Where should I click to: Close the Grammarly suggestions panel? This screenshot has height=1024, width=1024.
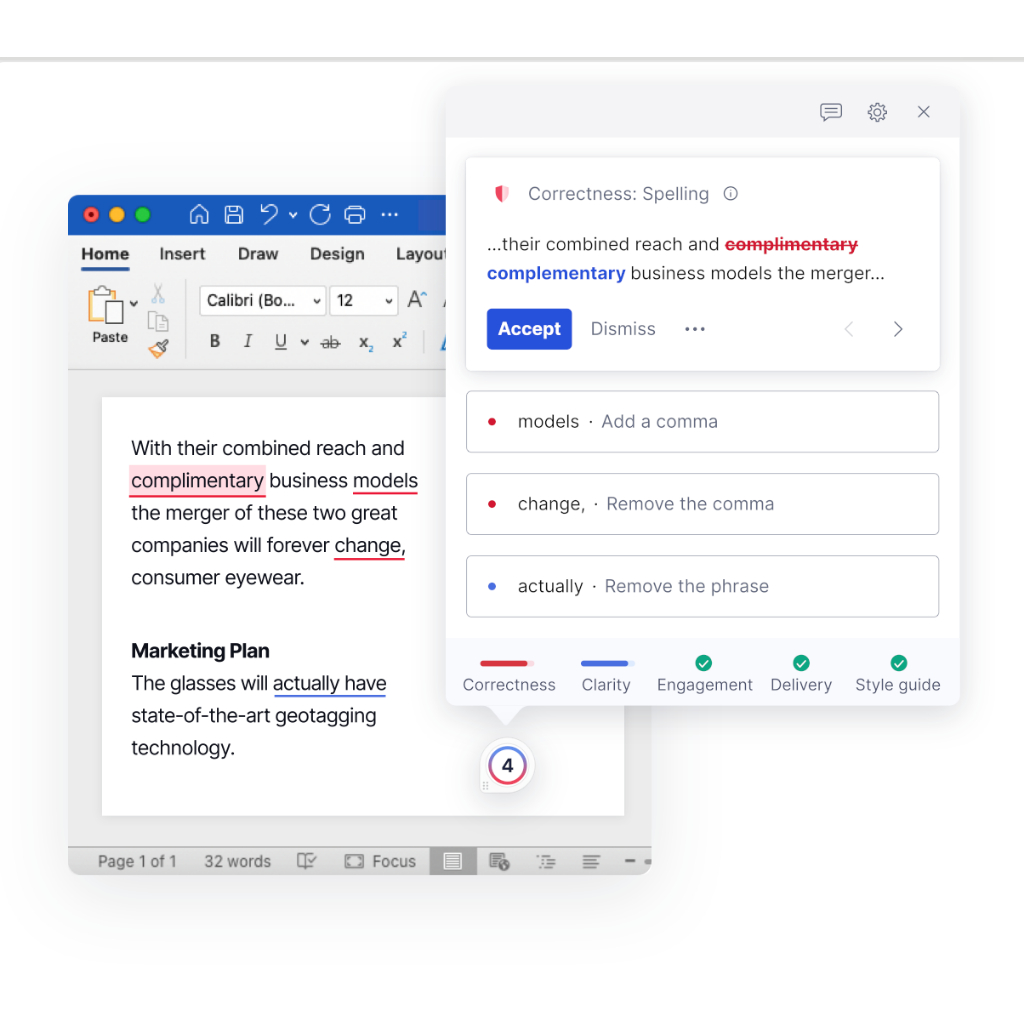click(923, 112)
